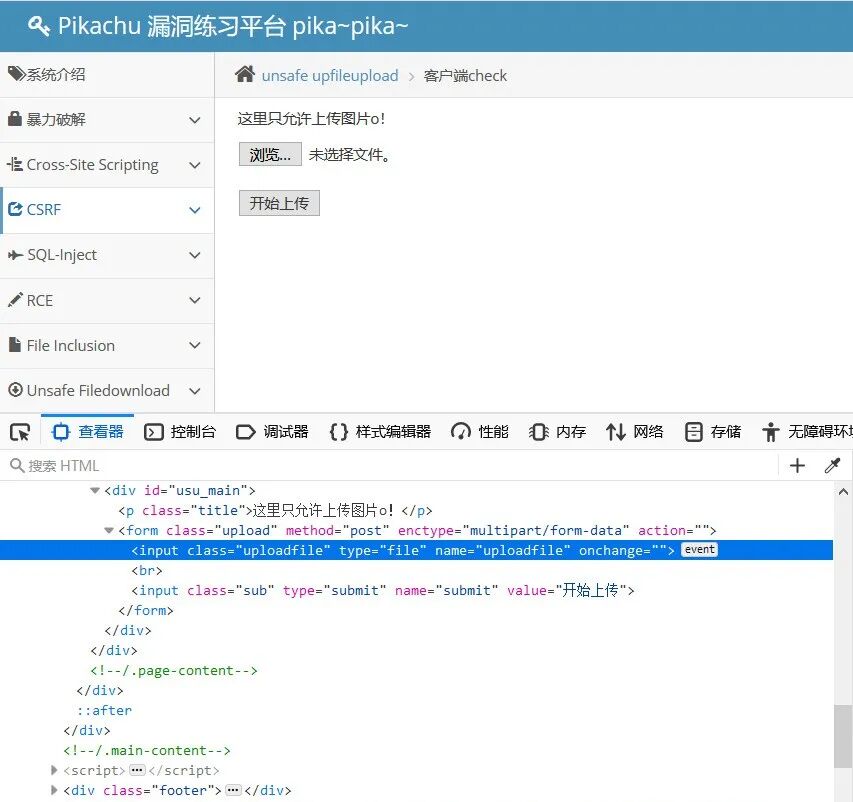Expand the File Inclusion chevron

195,346
